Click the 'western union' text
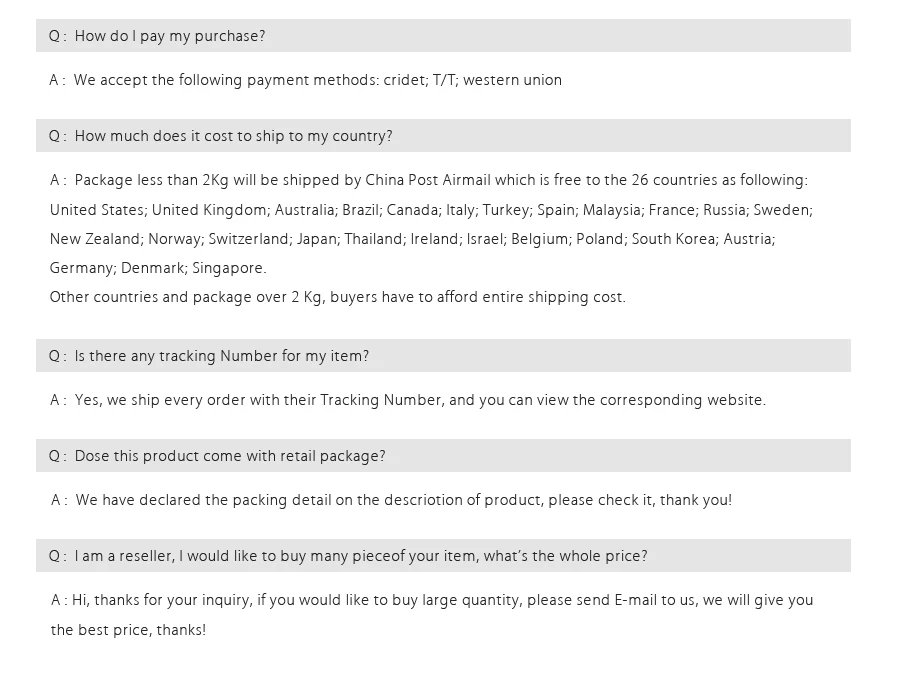 coord(512,80)
